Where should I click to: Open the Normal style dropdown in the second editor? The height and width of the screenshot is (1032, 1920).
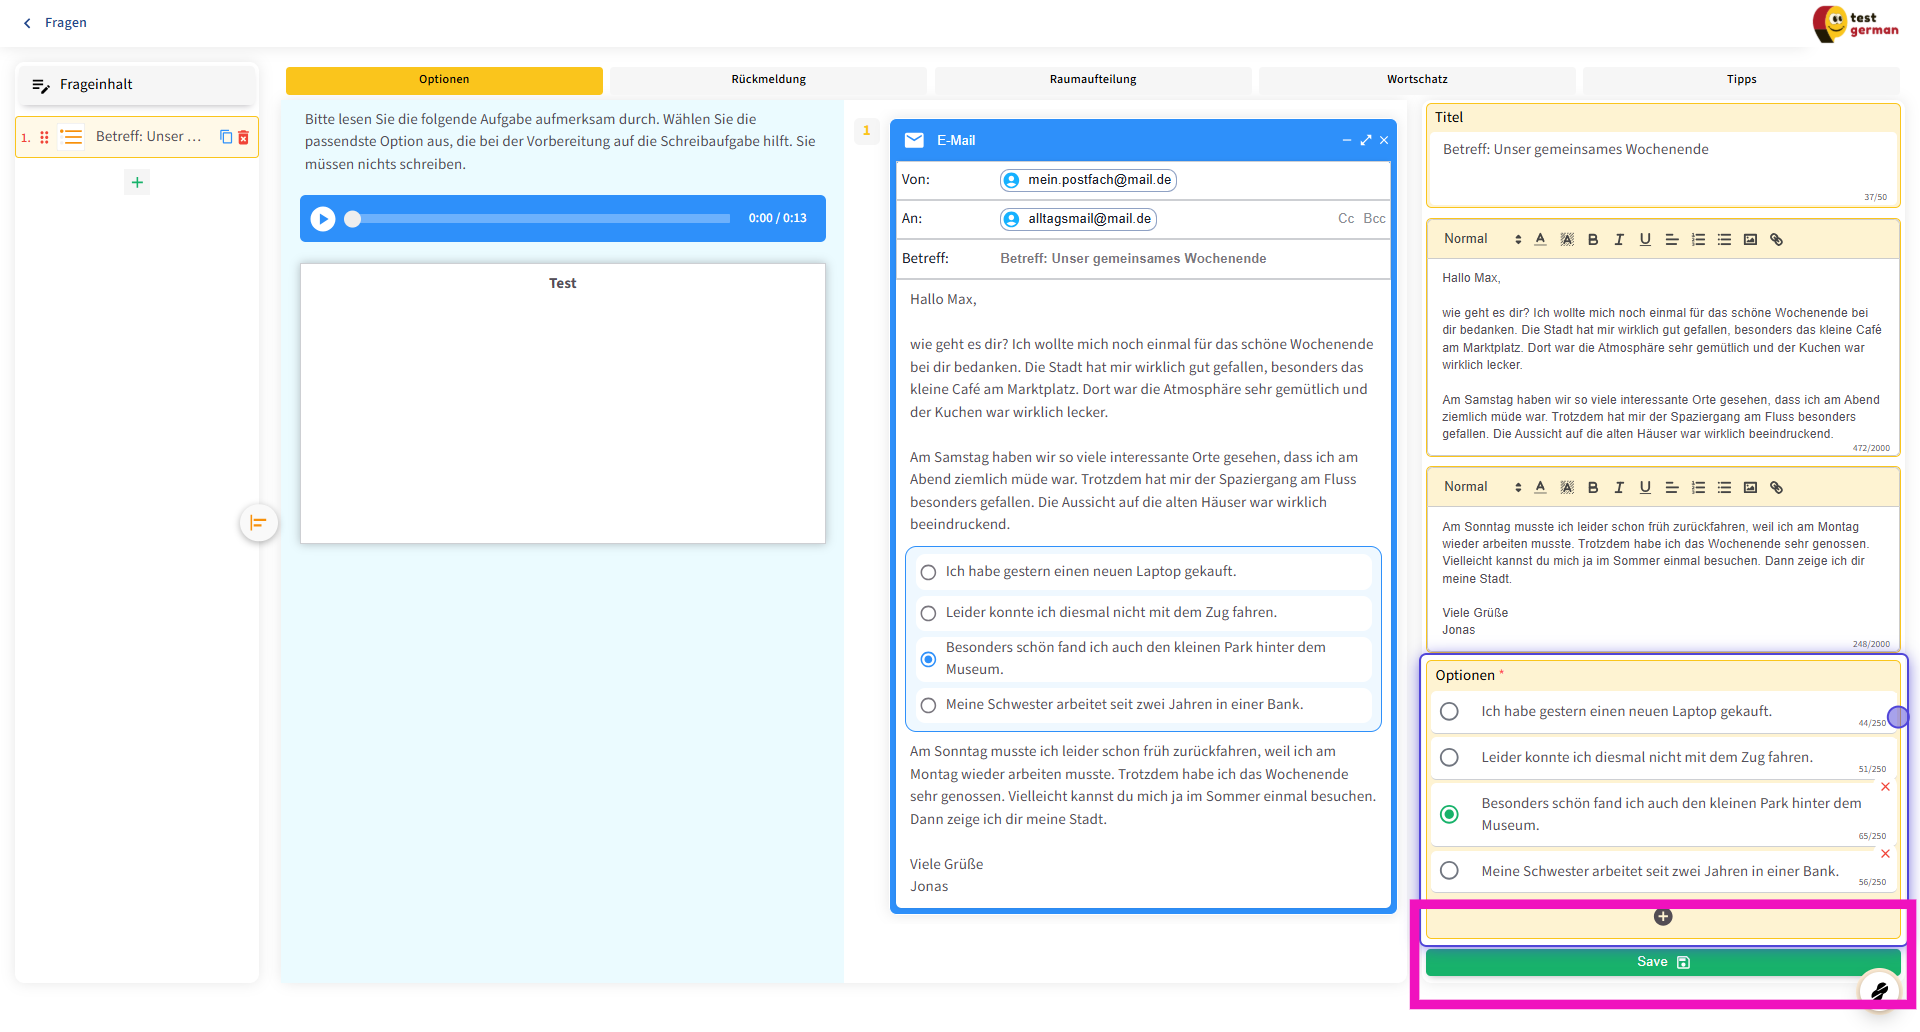(1481, 487)
